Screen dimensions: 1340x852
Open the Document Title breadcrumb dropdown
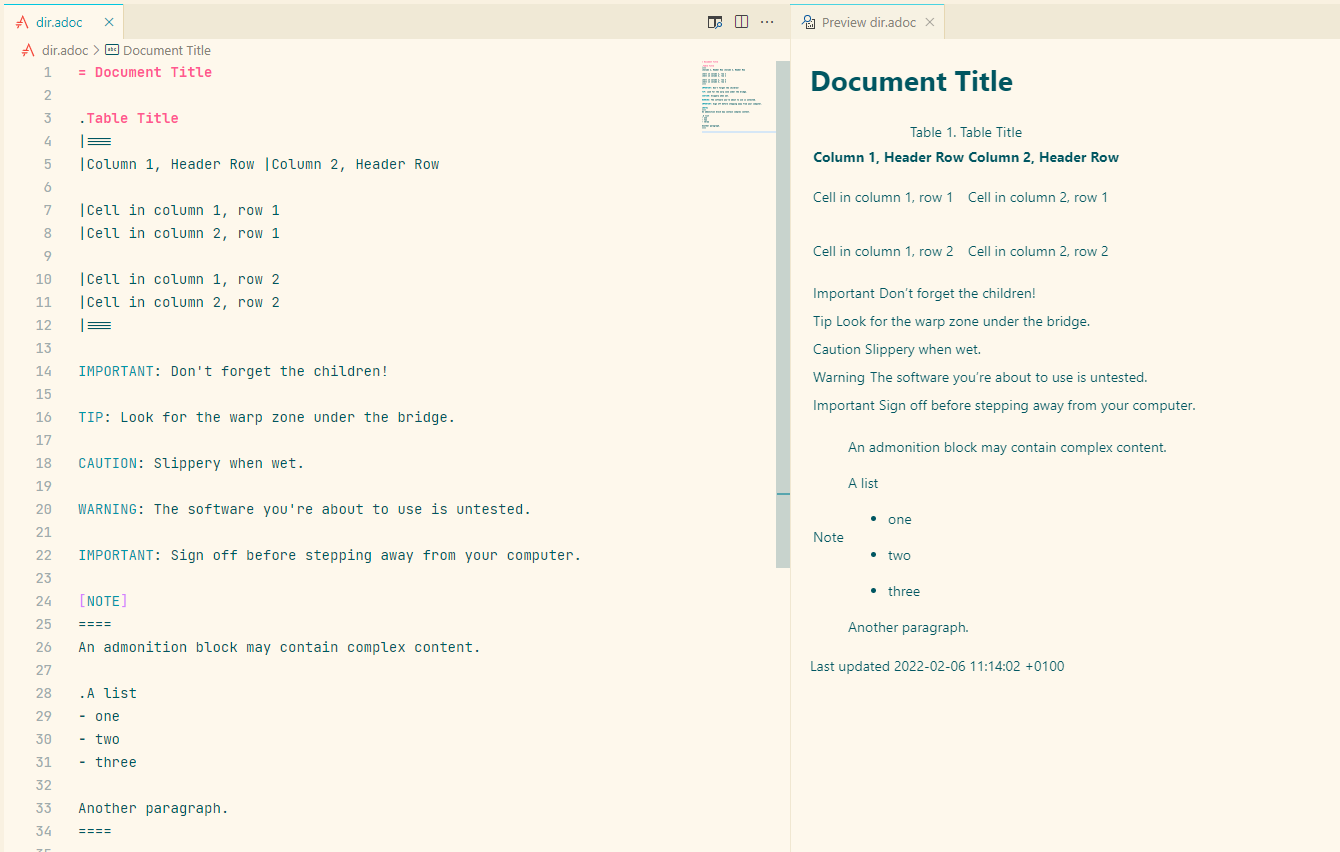[x=166, y=50]
